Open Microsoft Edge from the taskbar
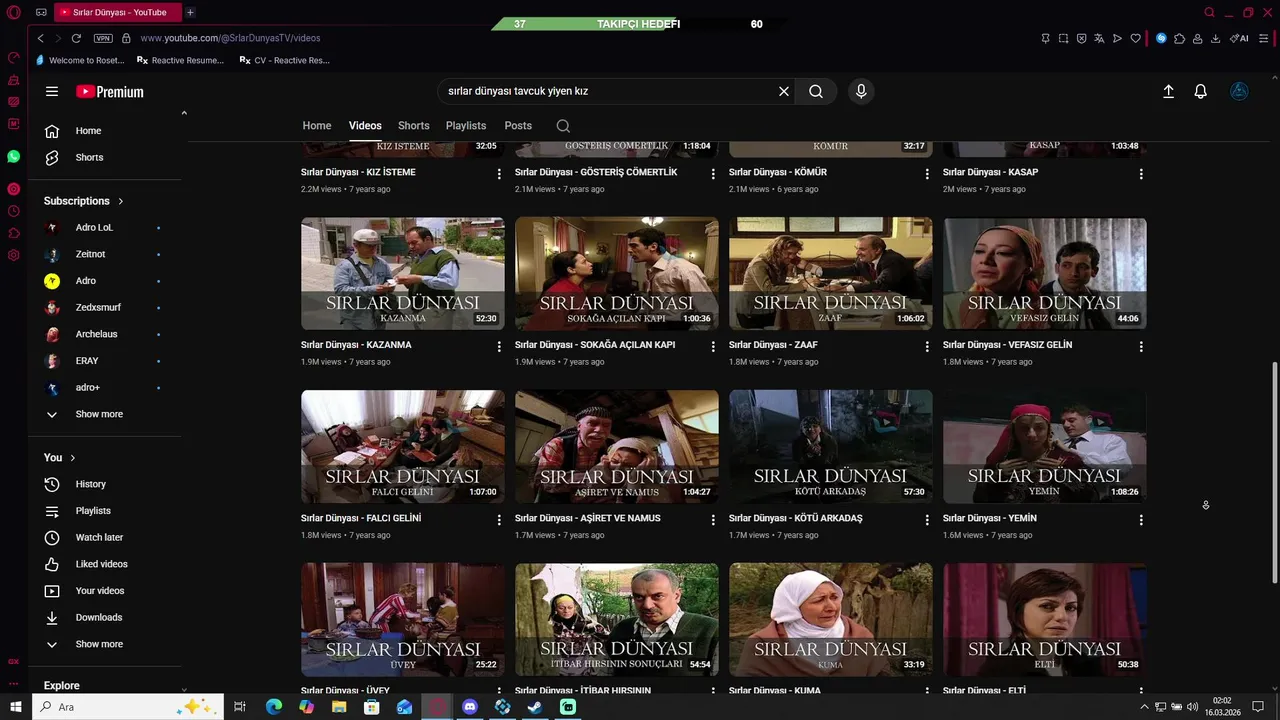 point(274,707)
